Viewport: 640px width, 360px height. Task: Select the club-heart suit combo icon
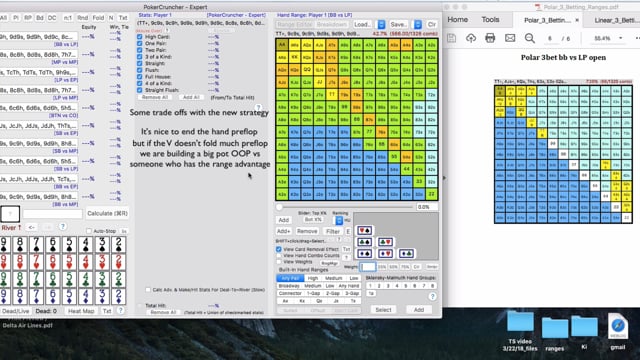[x=385, y=242]
